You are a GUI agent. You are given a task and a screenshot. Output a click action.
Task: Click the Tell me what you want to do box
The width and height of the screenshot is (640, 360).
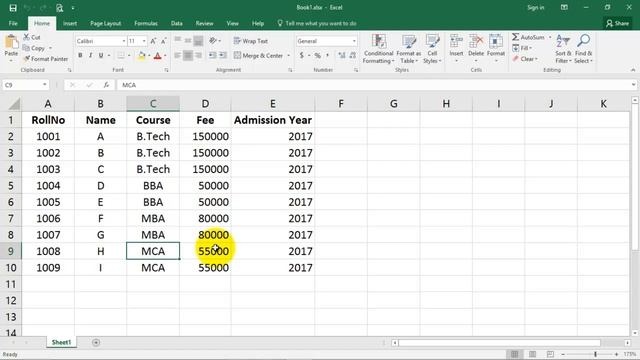tap(317, 23)
